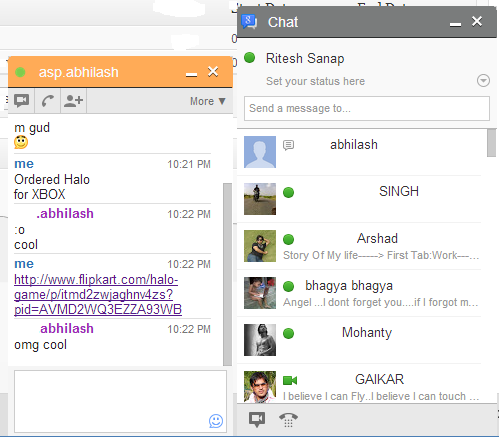
Task: Add people to this chat
Action: tap(73, 101)
